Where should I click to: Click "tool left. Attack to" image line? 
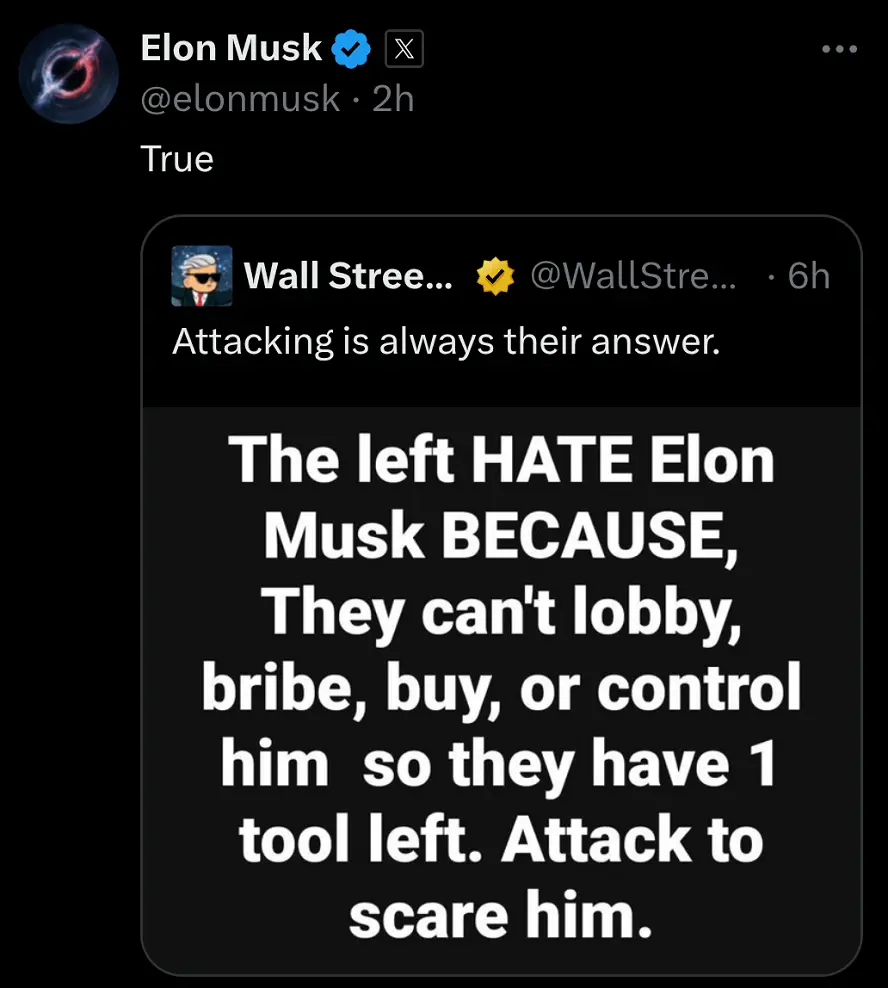[501, 840]
